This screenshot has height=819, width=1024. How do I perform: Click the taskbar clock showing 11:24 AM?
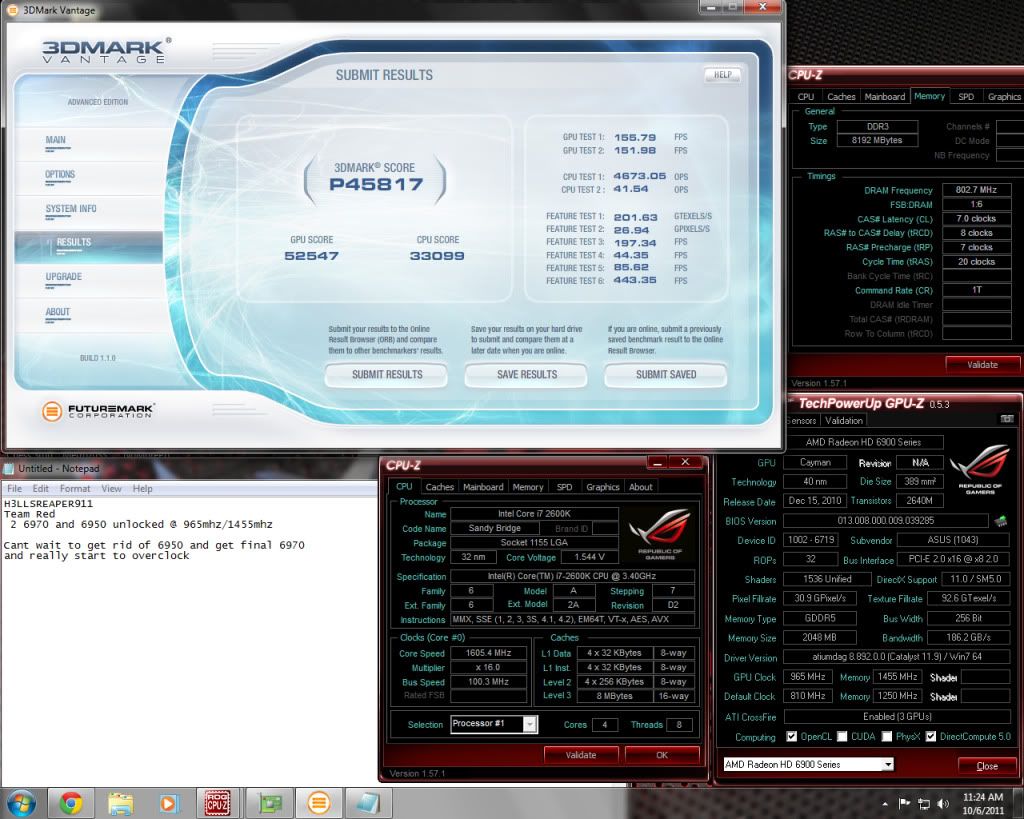click(x=983, y=803)
